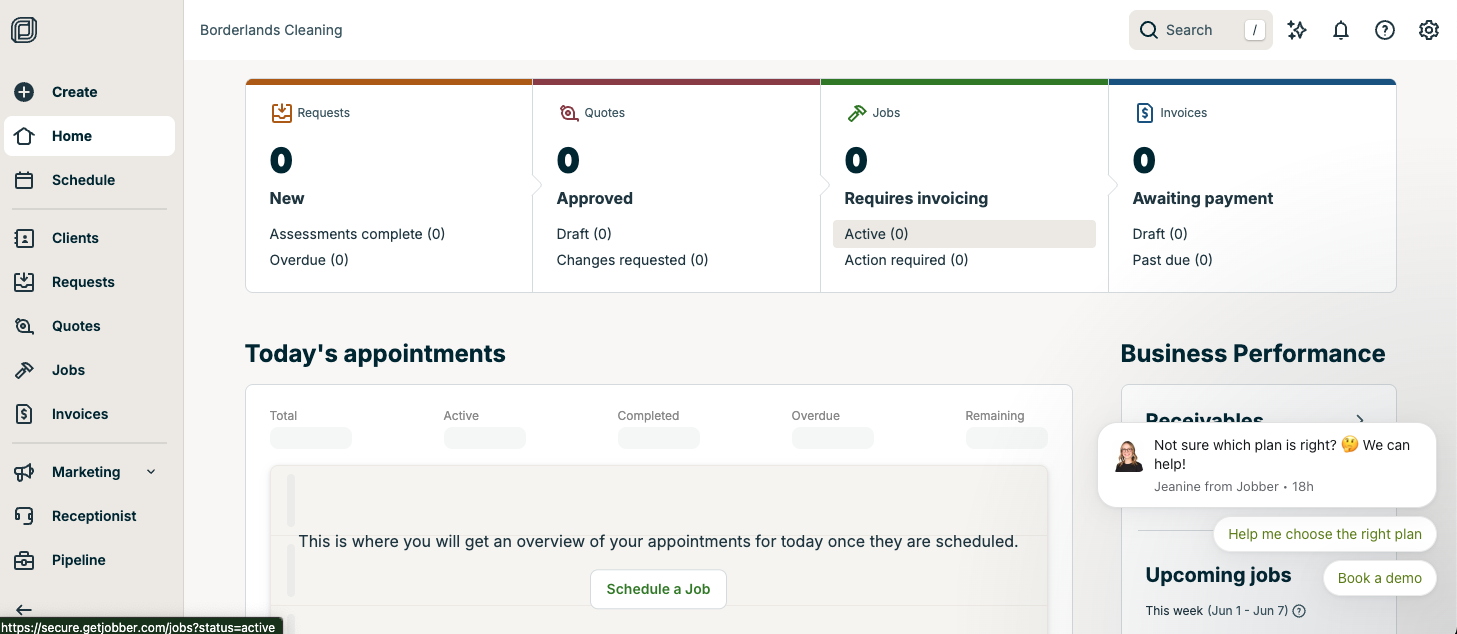Open the AI sparkle assistant icon
Screen dimensions: 1457x634
point(1297,30)
